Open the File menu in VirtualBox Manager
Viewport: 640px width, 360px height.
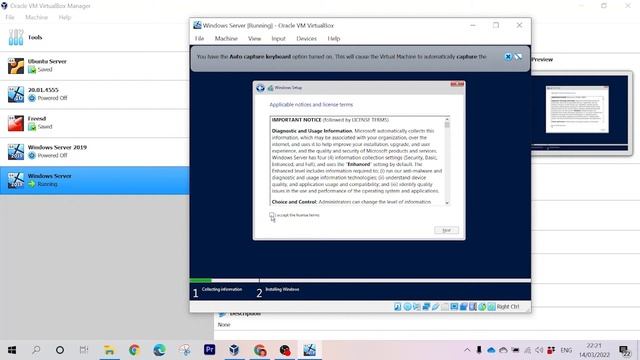point(10,17)
